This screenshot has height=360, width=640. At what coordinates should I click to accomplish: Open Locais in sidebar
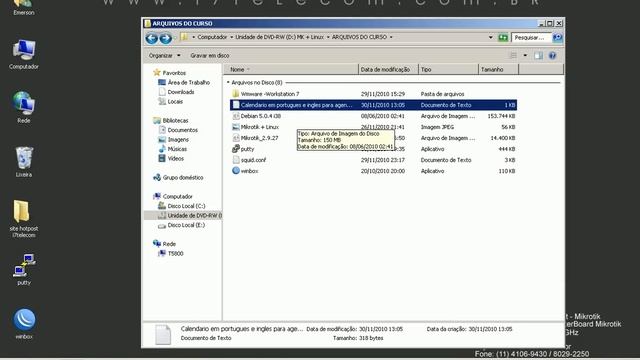(175, 101)
